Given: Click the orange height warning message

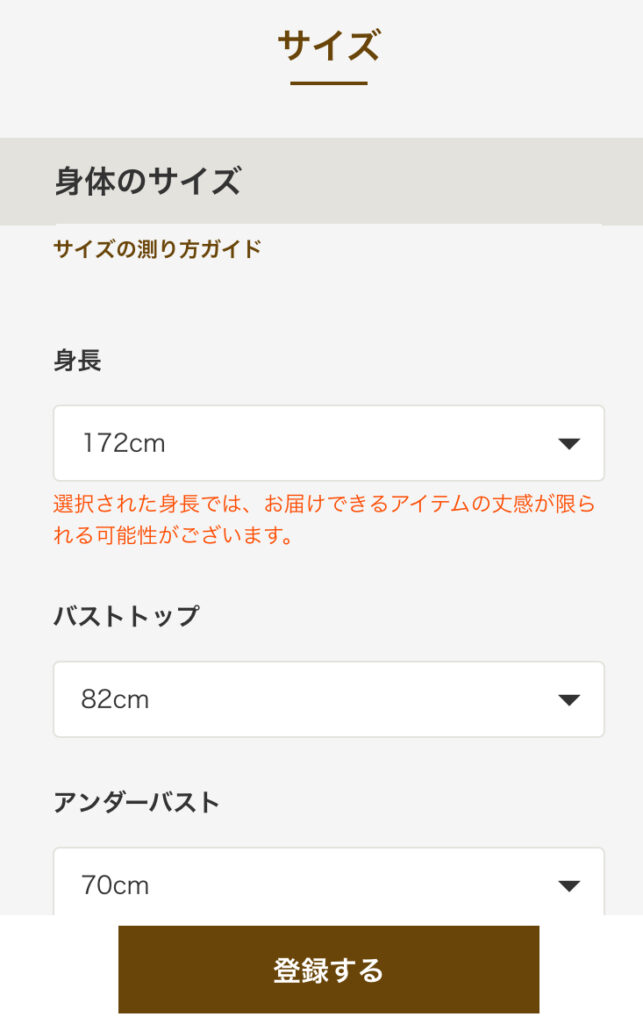Looking at the screenshot, I should click(323, 505).
